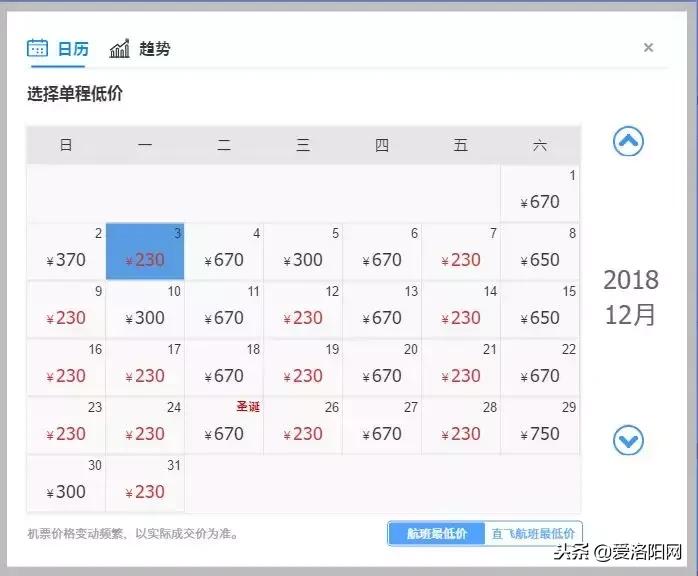Image resolution: width=698 pixels, height=576 pixels.
Task: Open the 日历 calendar tab
Action: [58, 48]
